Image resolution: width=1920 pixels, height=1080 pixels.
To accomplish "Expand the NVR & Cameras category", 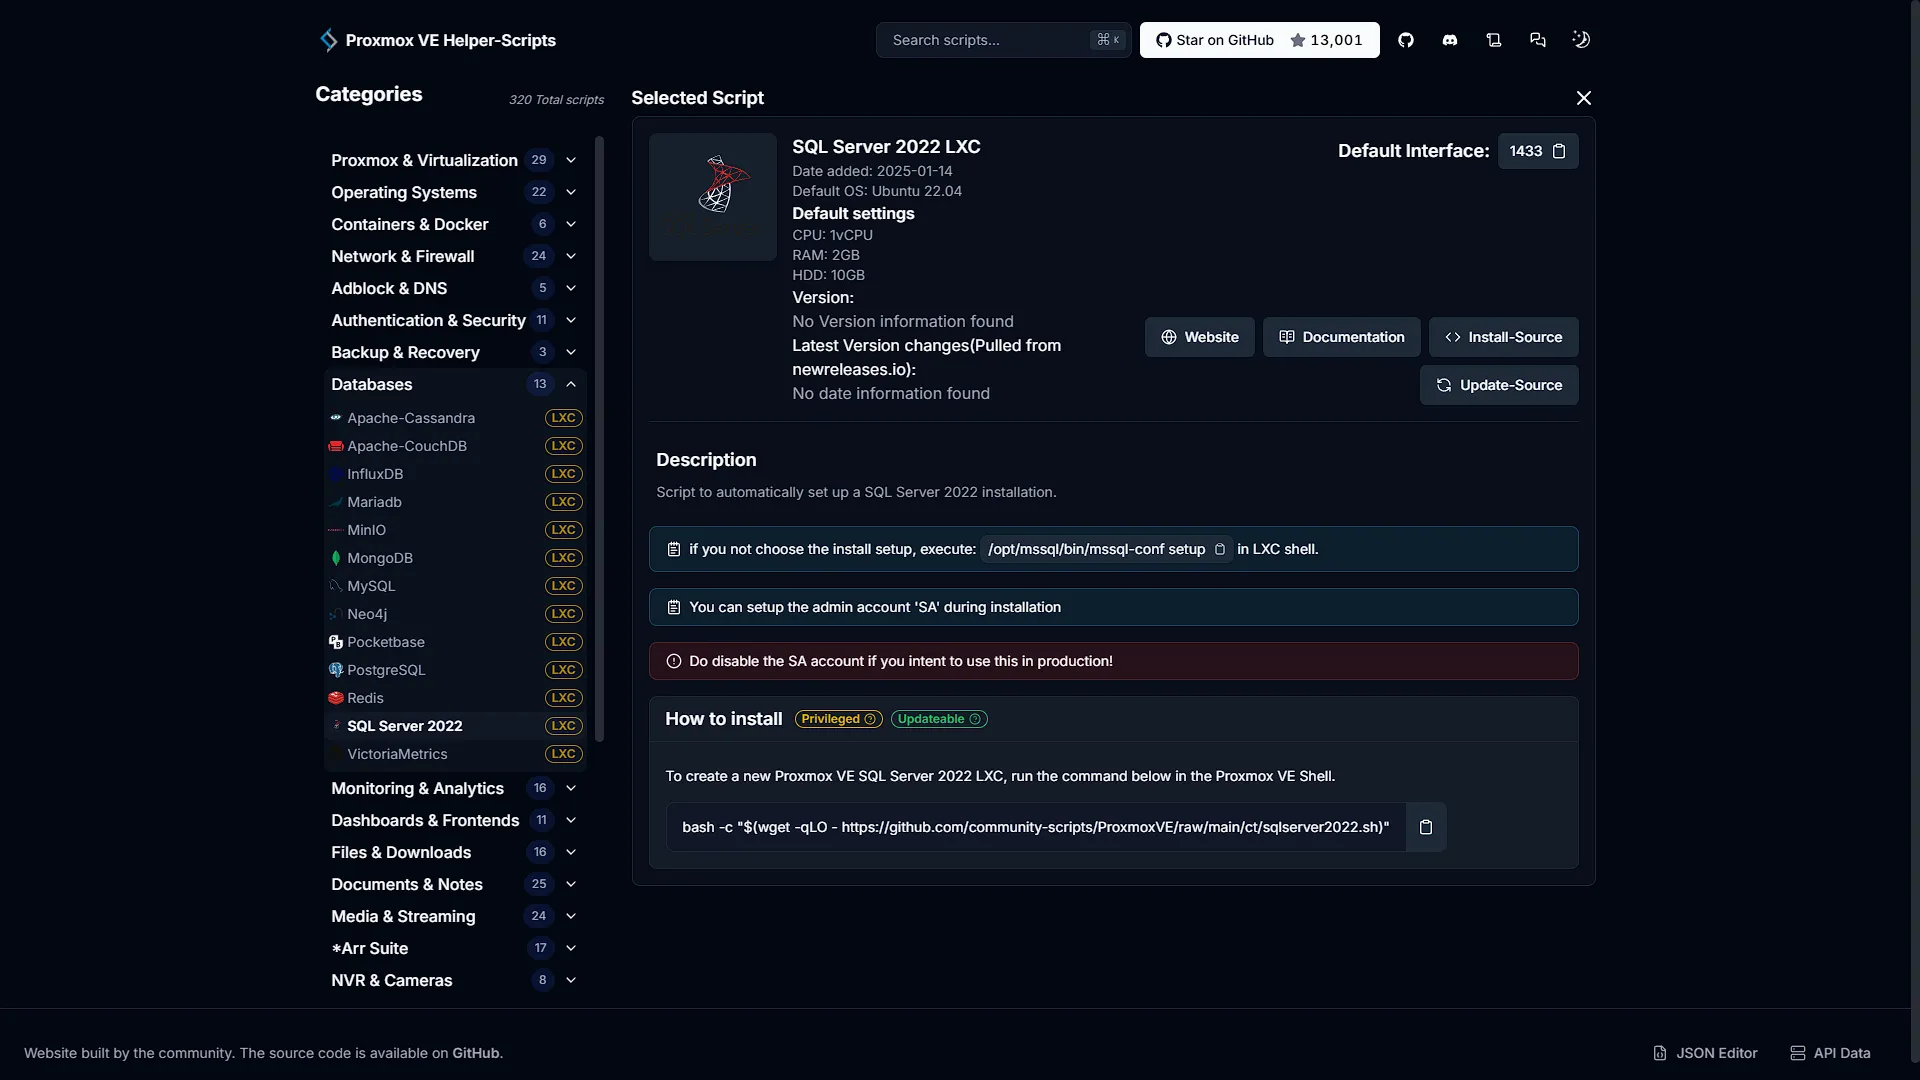I will (x=455, y=980).
